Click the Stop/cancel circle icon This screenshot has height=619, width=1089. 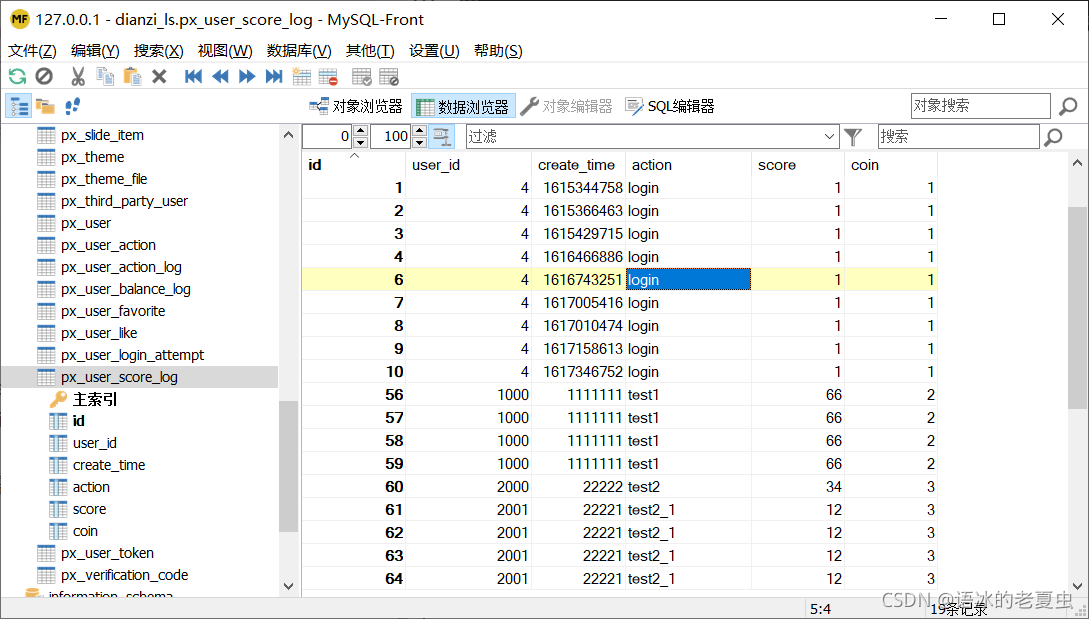44,76
